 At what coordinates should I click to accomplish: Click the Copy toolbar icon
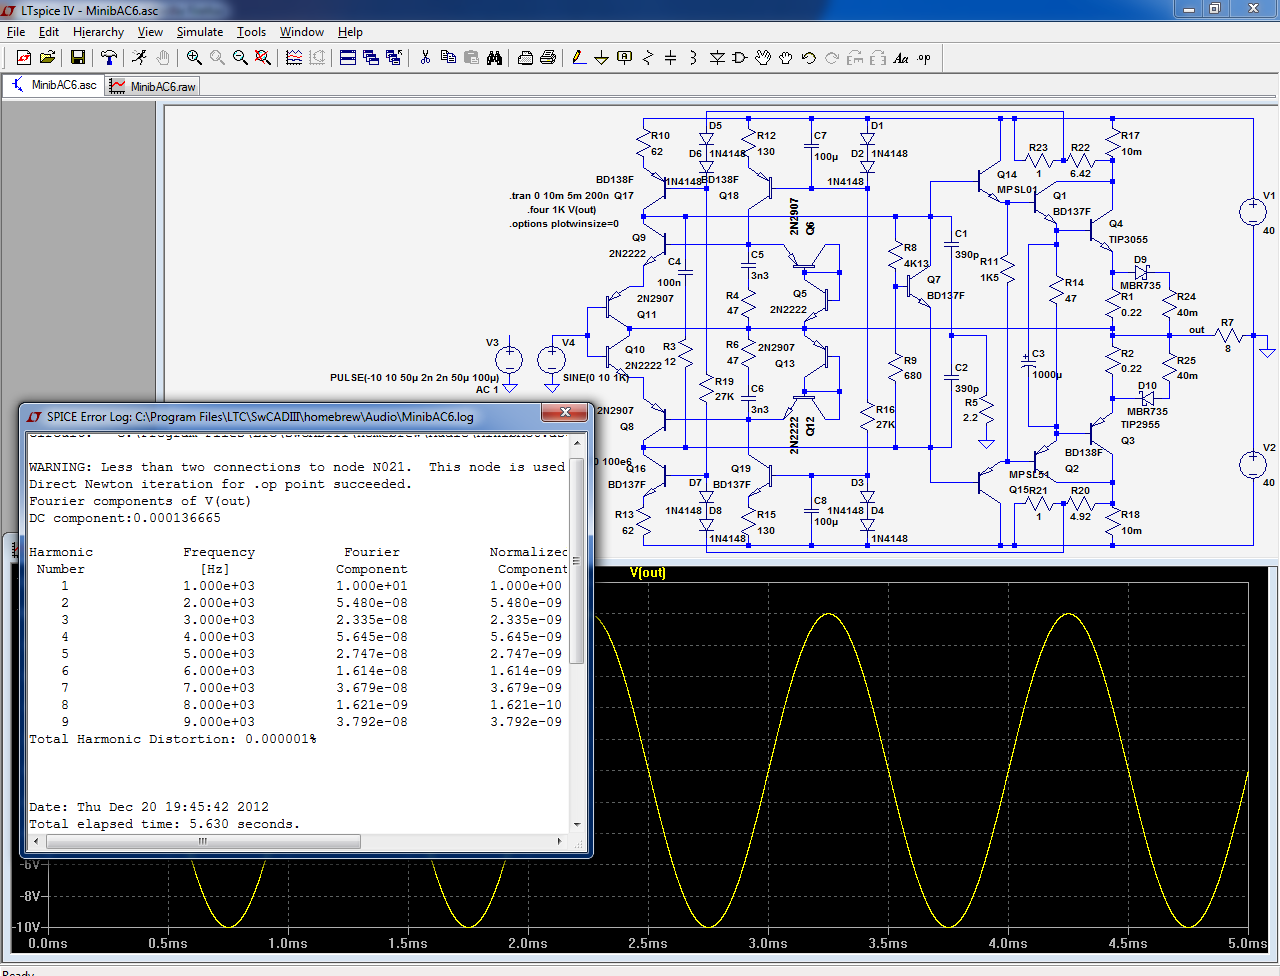pos(448,58)
